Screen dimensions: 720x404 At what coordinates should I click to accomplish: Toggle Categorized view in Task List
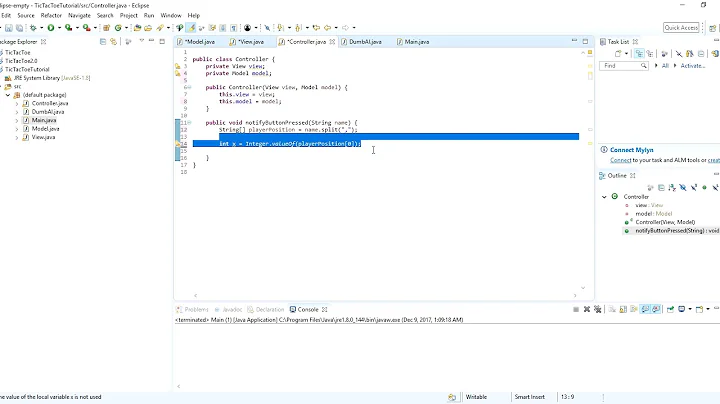[639, 54]
